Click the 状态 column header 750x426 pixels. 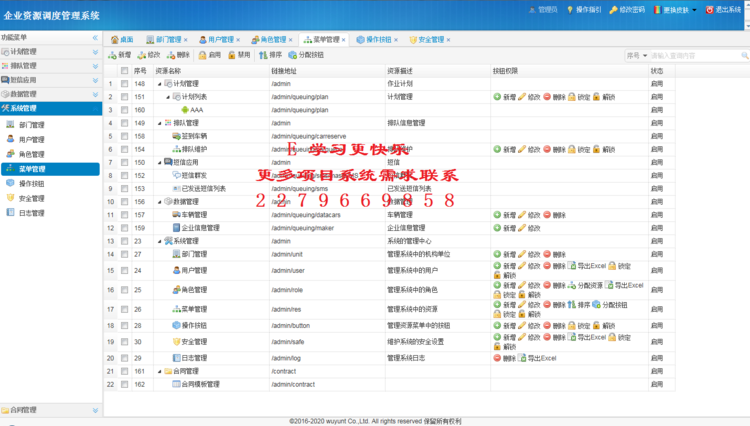pos(662,71)
